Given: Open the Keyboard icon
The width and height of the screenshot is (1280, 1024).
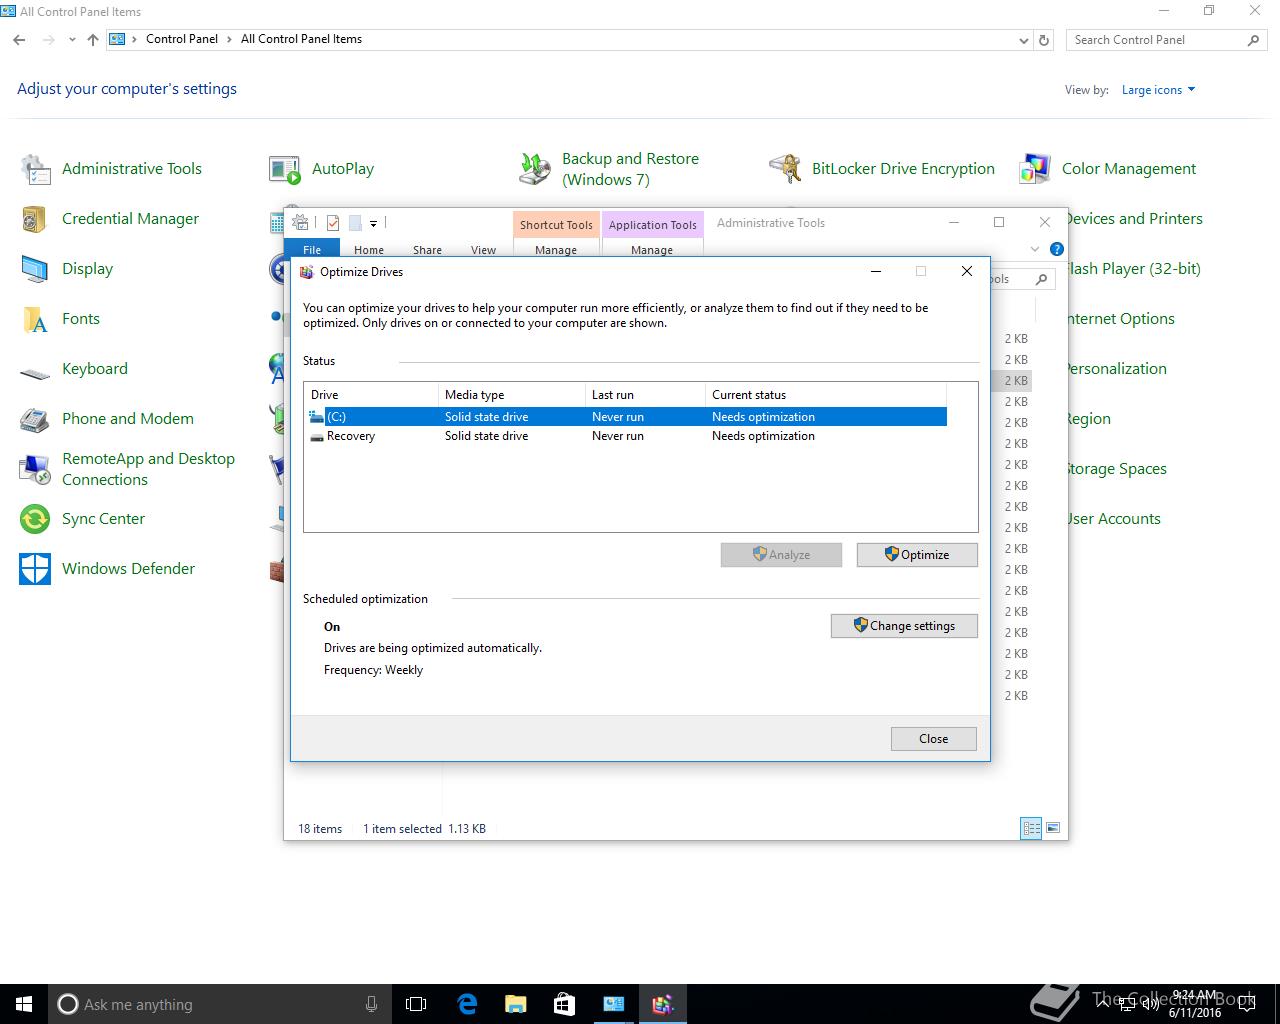Looking at the screenshot, I should (35, 374).
